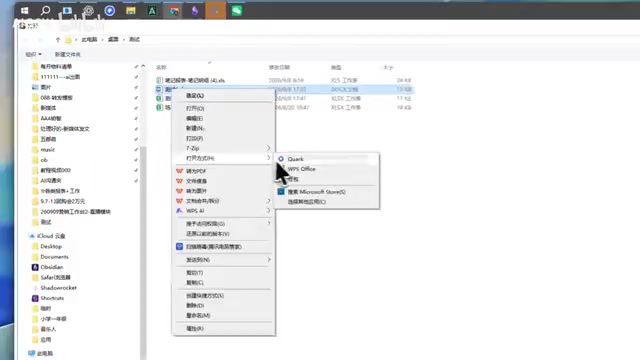Select the ob folder in navigation pane
The width and height of the screenshot is (640, 360).
coord(44,160)
